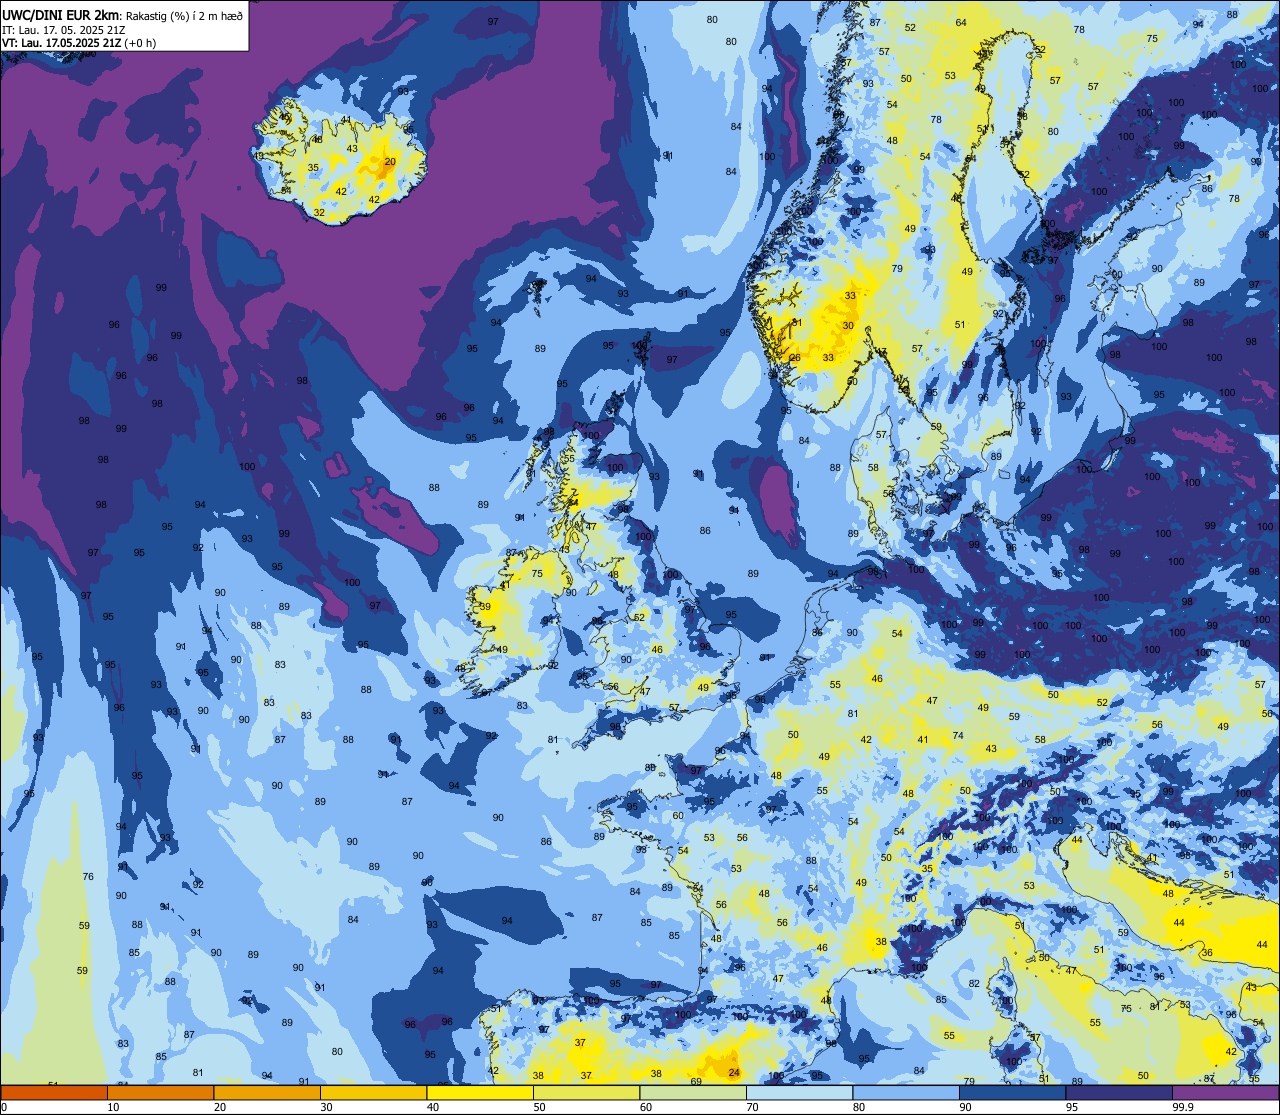Viewport: 1280px width, 1115px height.
Task: Select the 95–99.9 navy legend swatch
Action: pyautogui.click(x=1119, y=1093)
